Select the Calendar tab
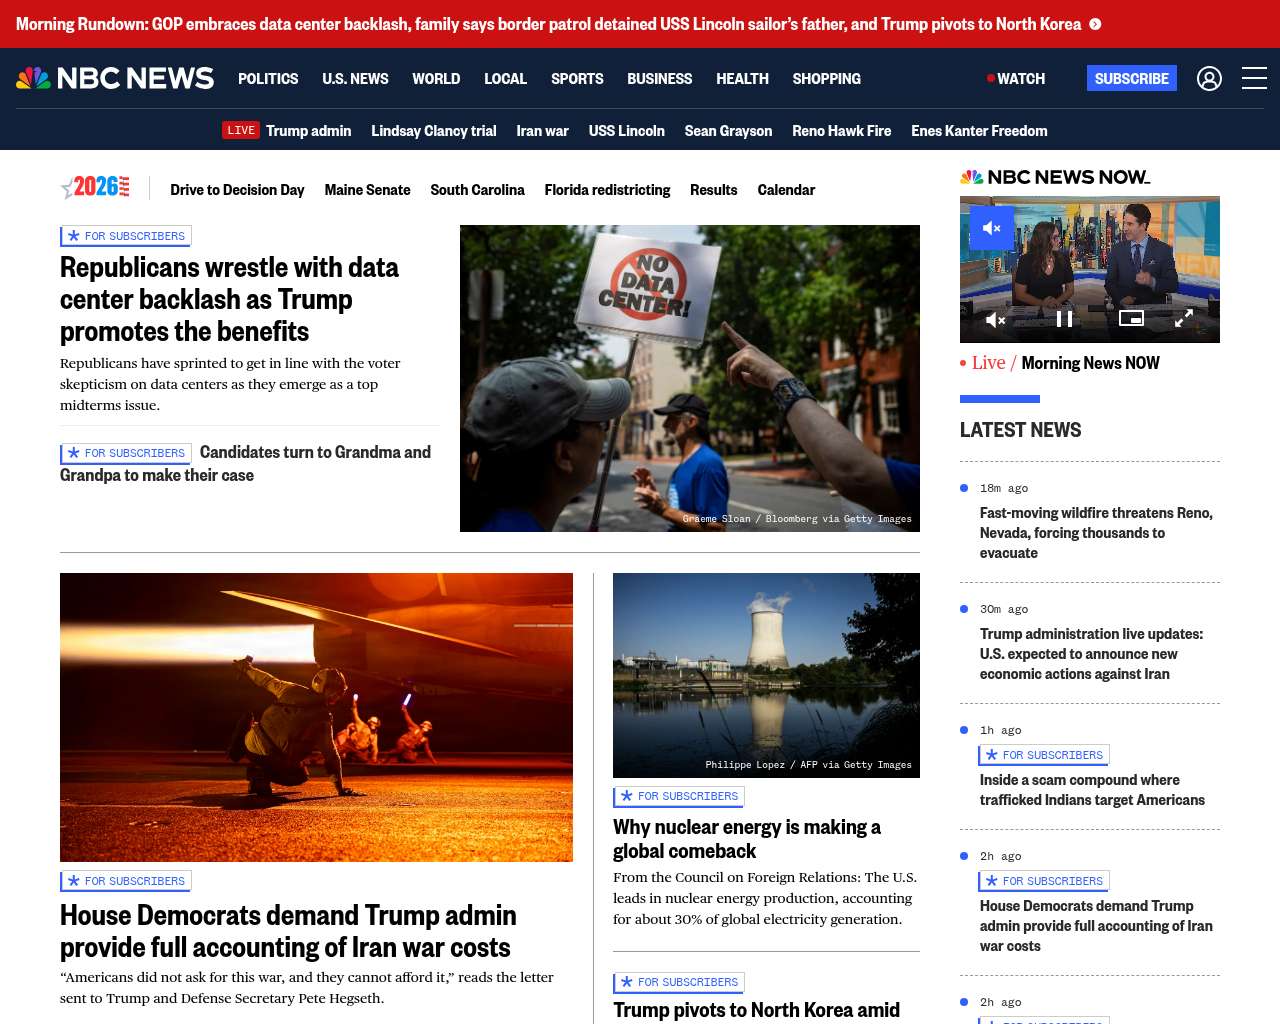Image resolution: width=1280 pixels, height=1024 pixels. pos(786,189)
